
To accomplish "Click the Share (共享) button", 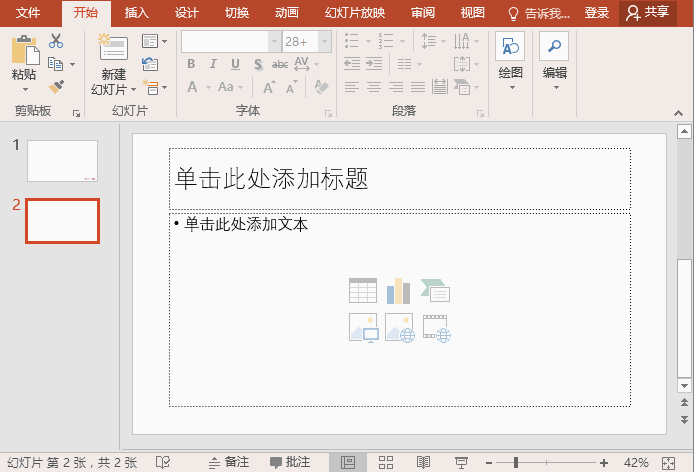I will (x=648, y=13).
